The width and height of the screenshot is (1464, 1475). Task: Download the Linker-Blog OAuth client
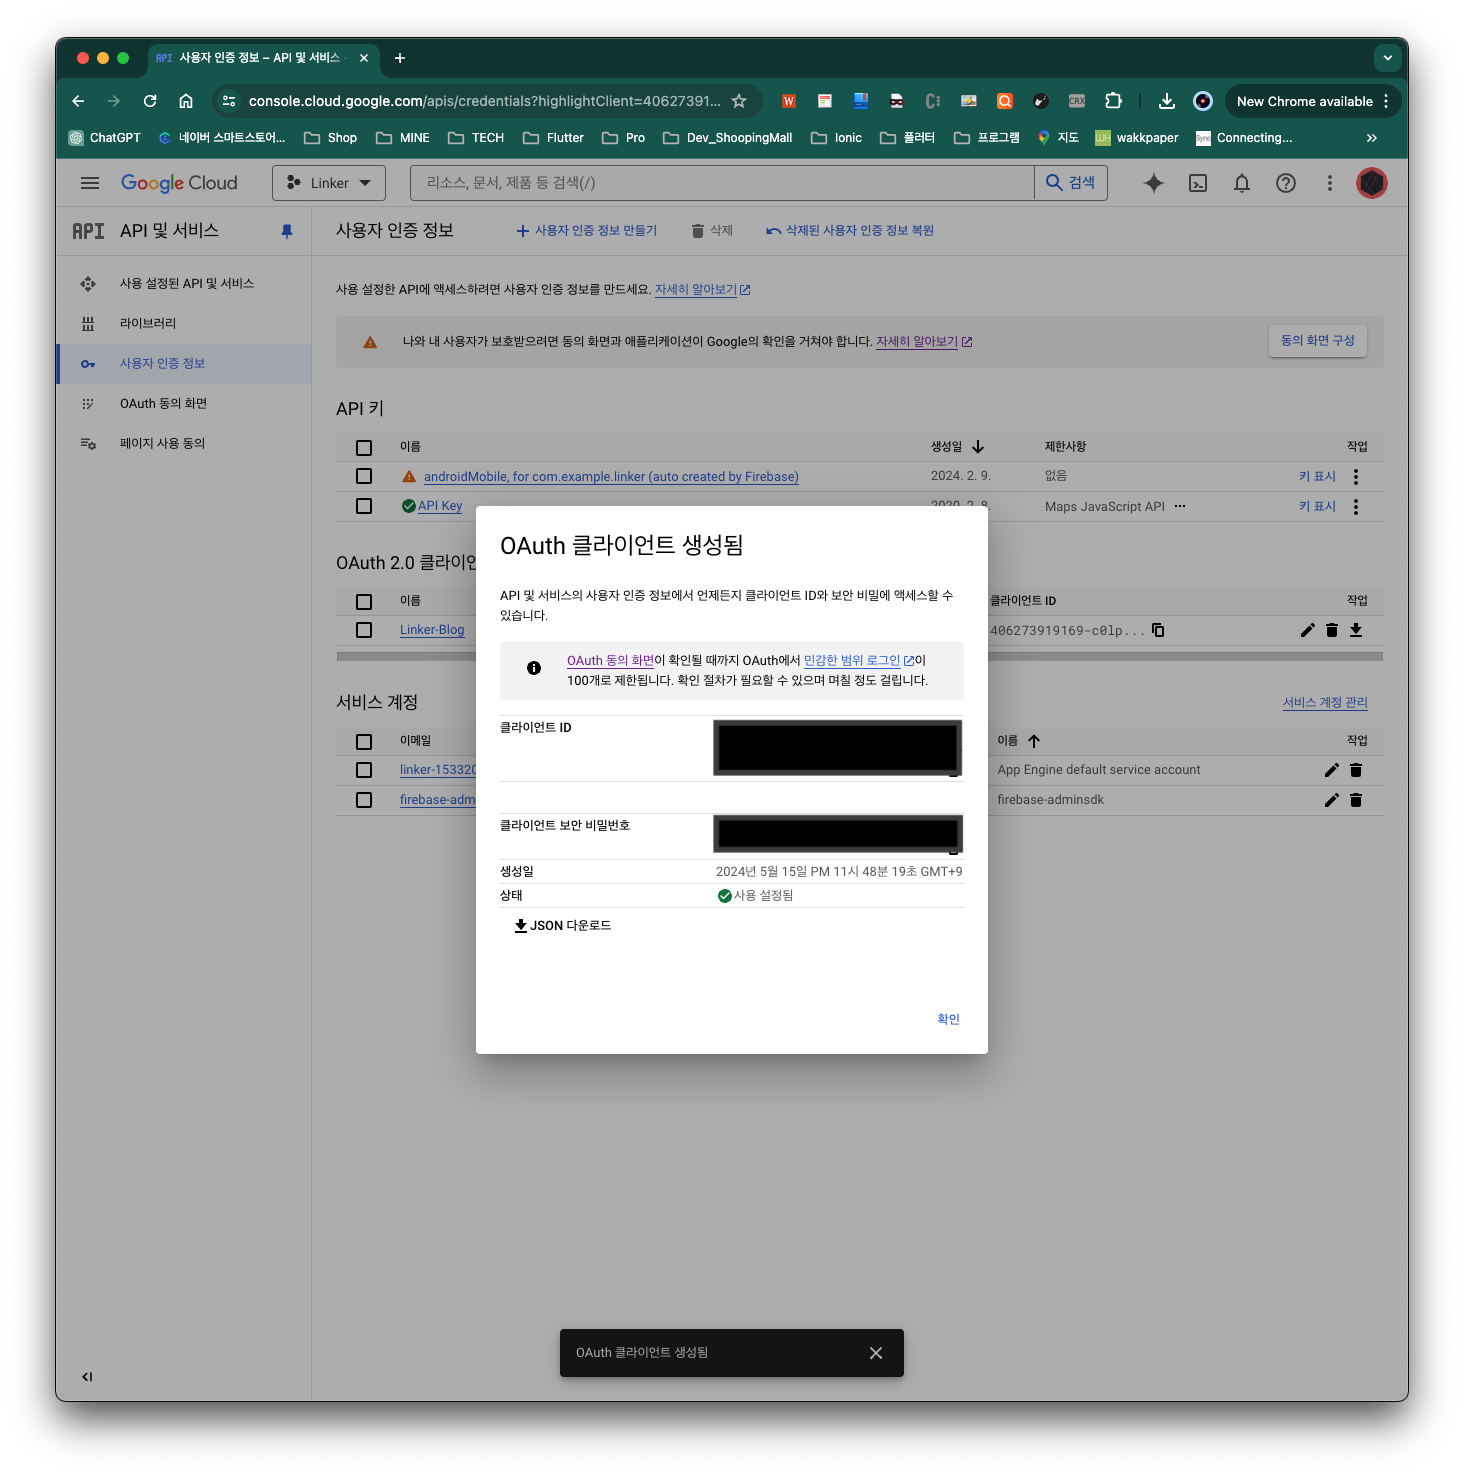click(1356, 630)
